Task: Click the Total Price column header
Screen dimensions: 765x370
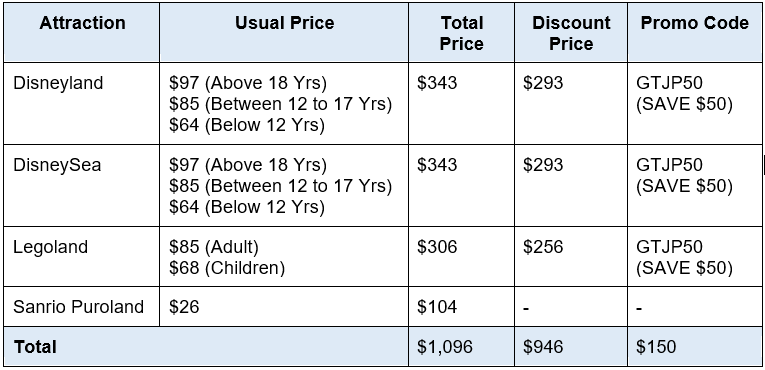Action: [461, 33]
